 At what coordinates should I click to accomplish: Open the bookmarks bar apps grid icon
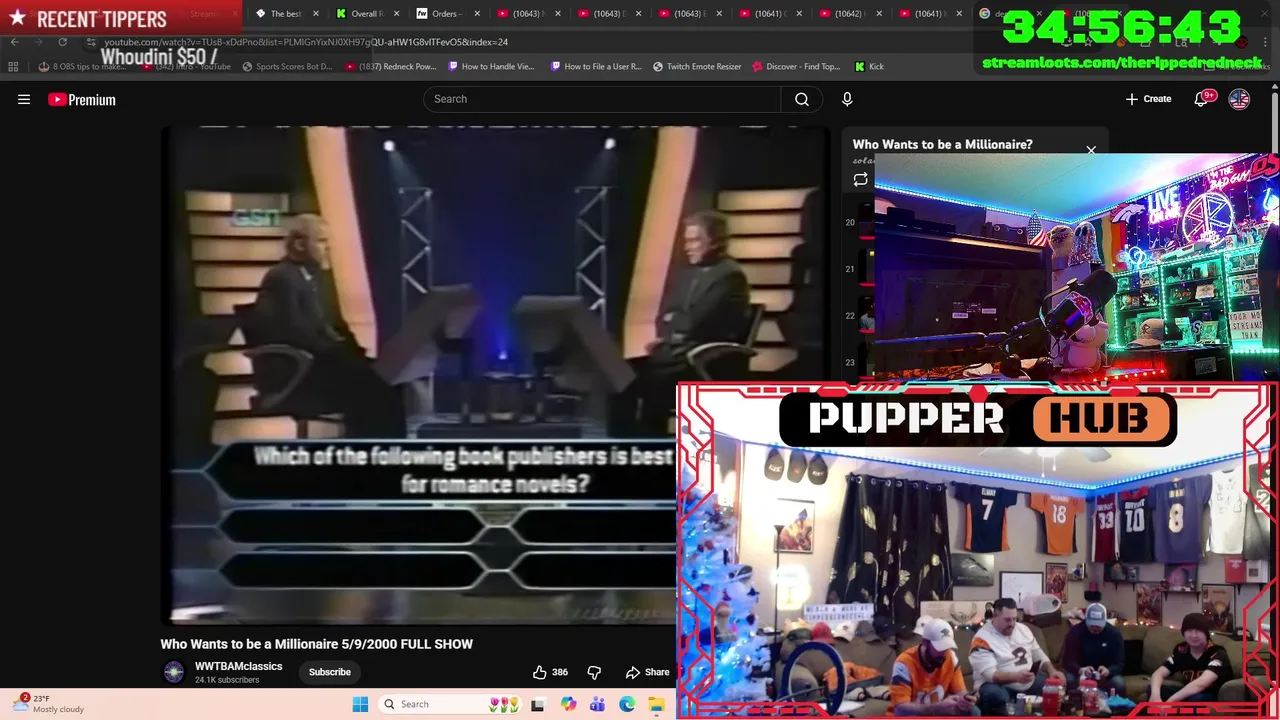click(13, 66)
